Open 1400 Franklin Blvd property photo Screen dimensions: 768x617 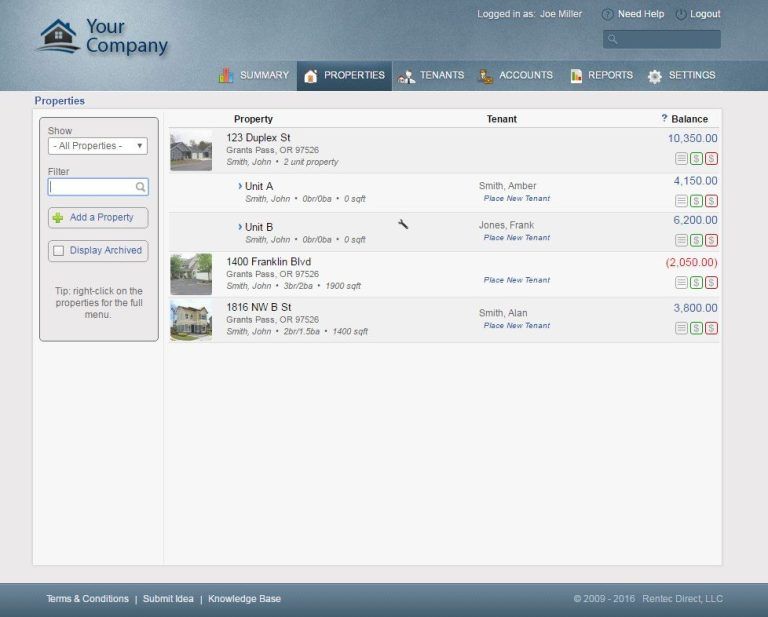point(191,274)
